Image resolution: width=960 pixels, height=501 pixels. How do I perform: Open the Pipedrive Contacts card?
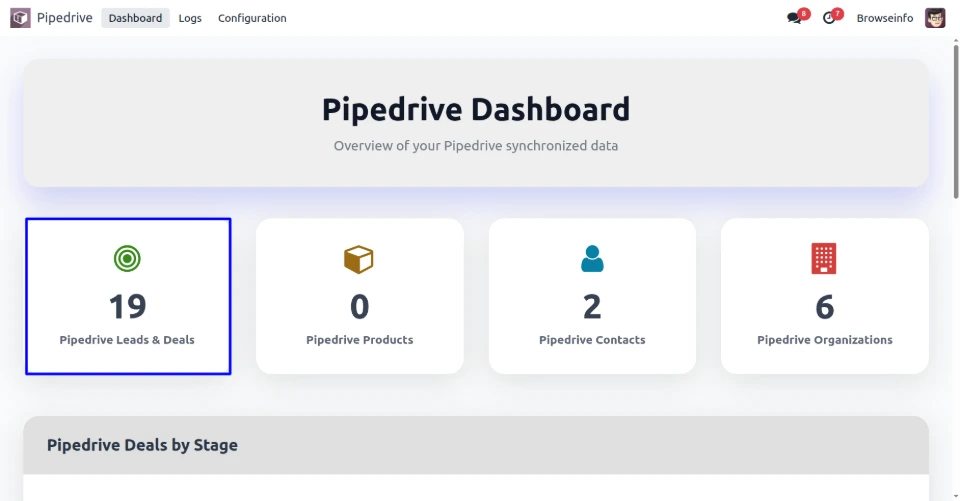tap(592, 296)
